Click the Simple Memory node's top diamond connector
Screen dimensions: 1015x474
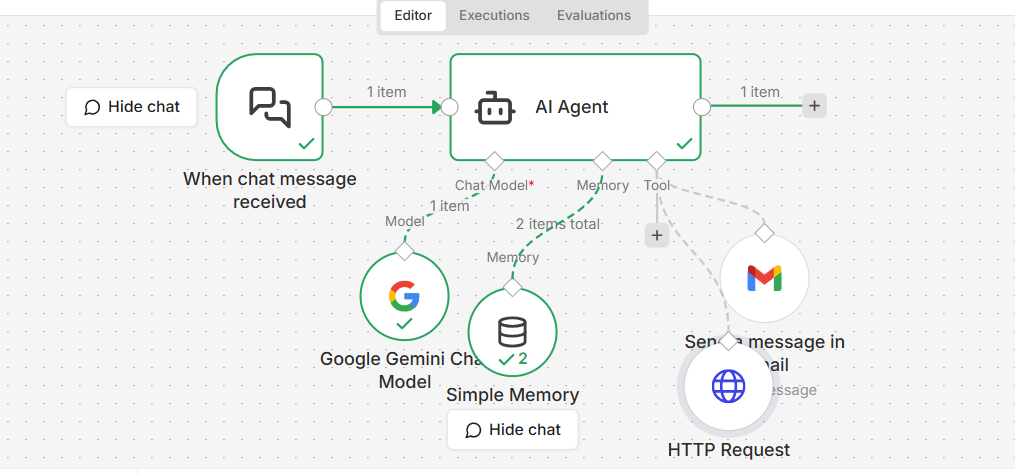[x=512, y=288]
